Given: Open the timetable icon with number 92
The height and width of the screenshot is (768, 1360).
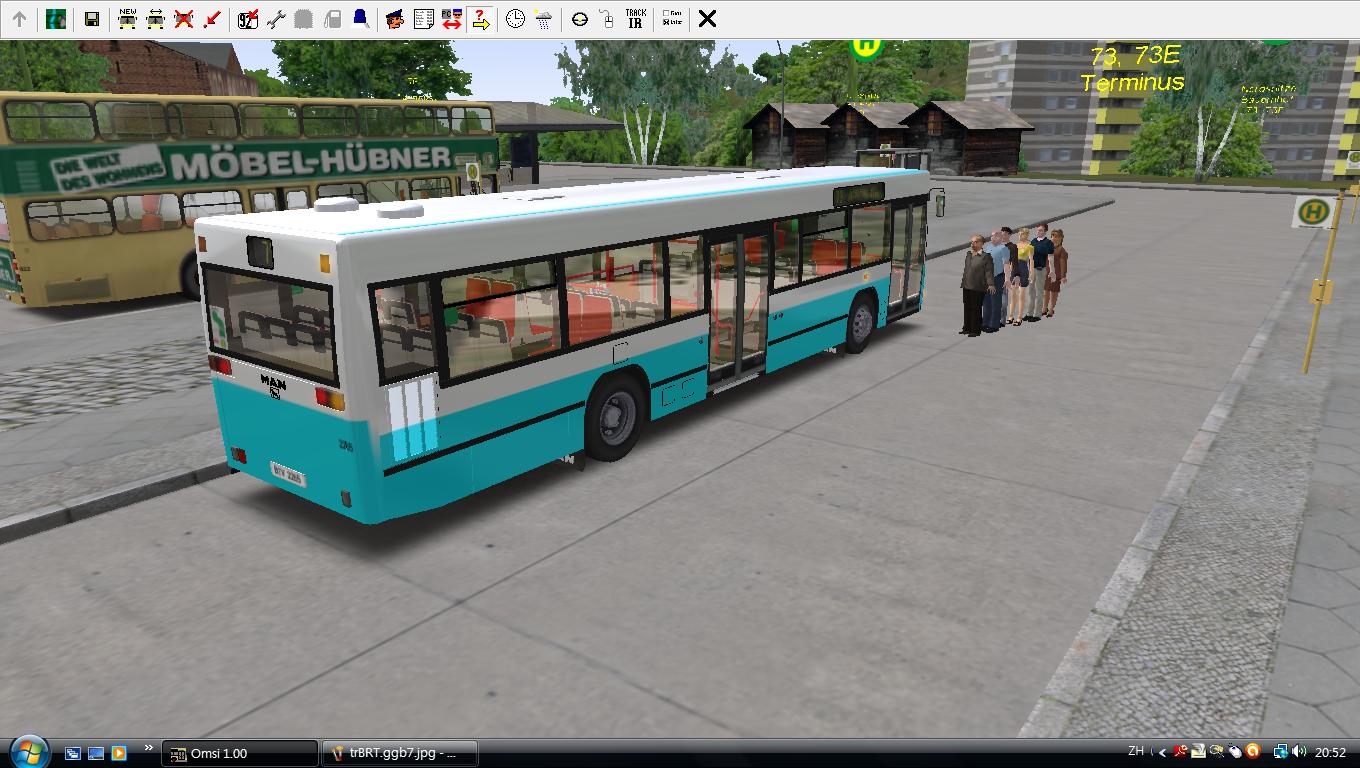Looking at the screenshot, I should (x=248, y=19).
